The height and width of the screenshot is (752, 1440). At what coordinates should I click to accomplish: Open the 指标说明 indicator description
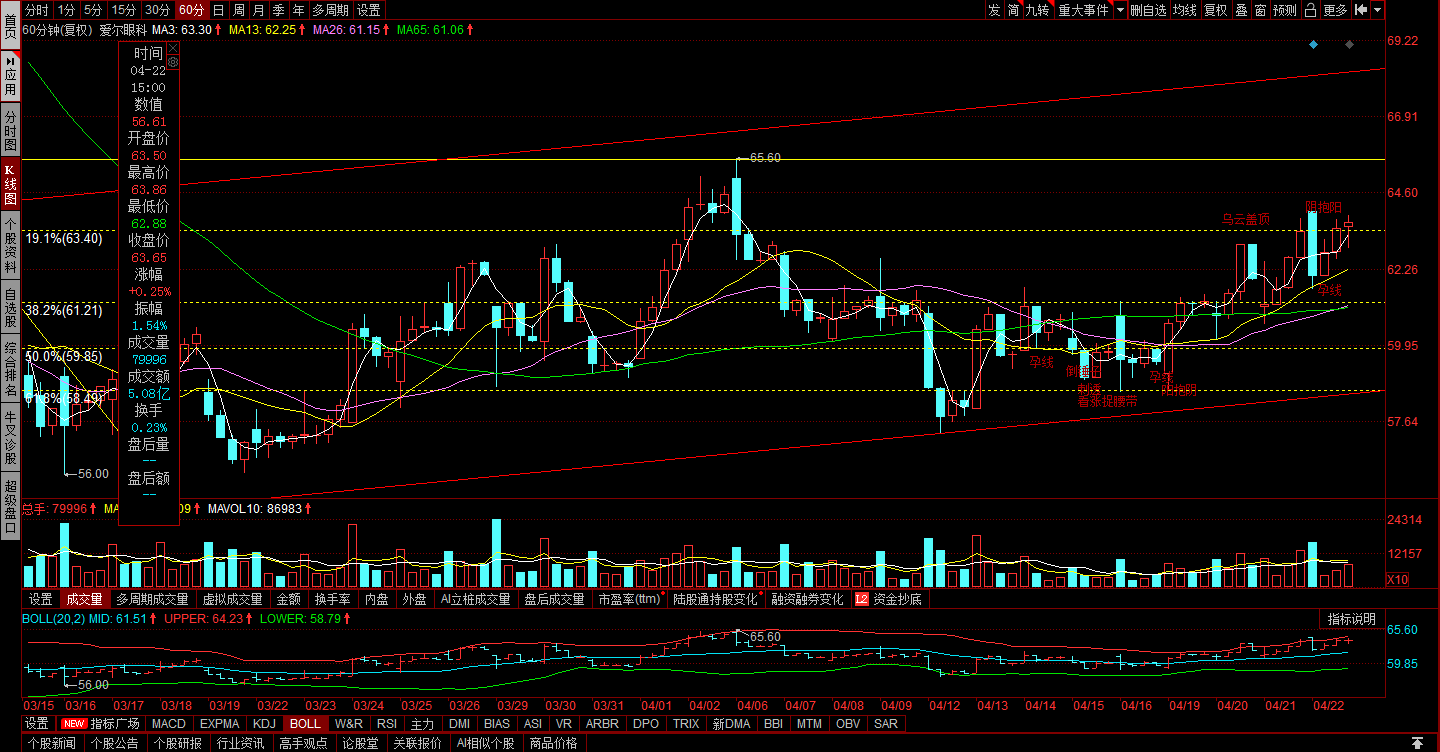[x=1352, y=619]
